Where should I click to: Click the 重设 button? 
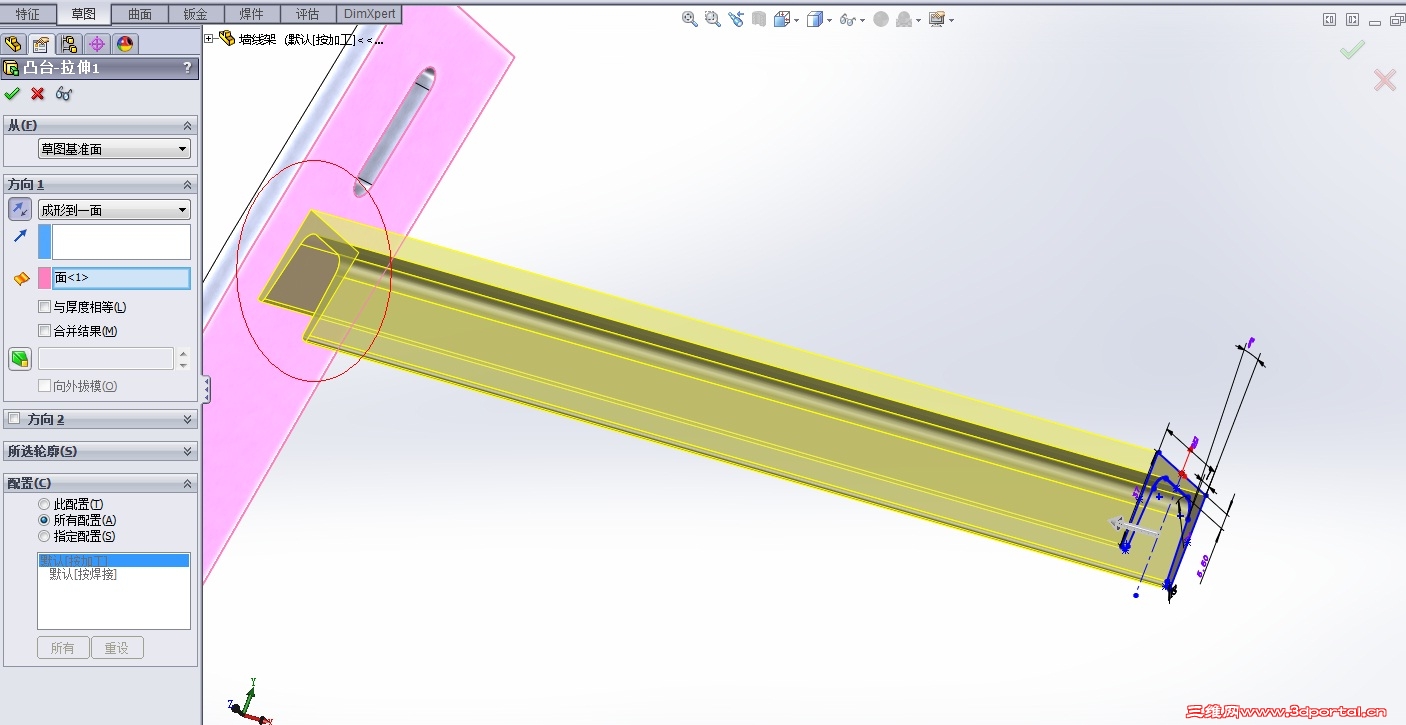117,648
